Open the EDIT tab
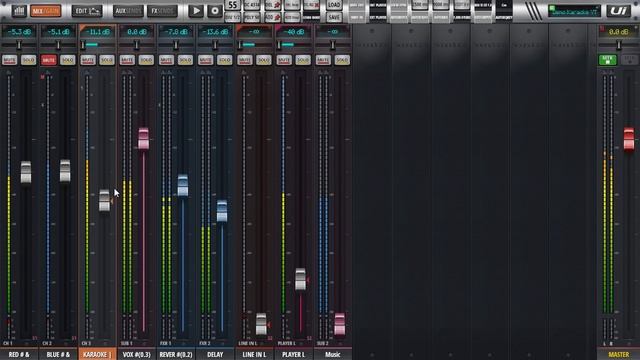This screenshot has height=360, width=640. coord(87,11)
